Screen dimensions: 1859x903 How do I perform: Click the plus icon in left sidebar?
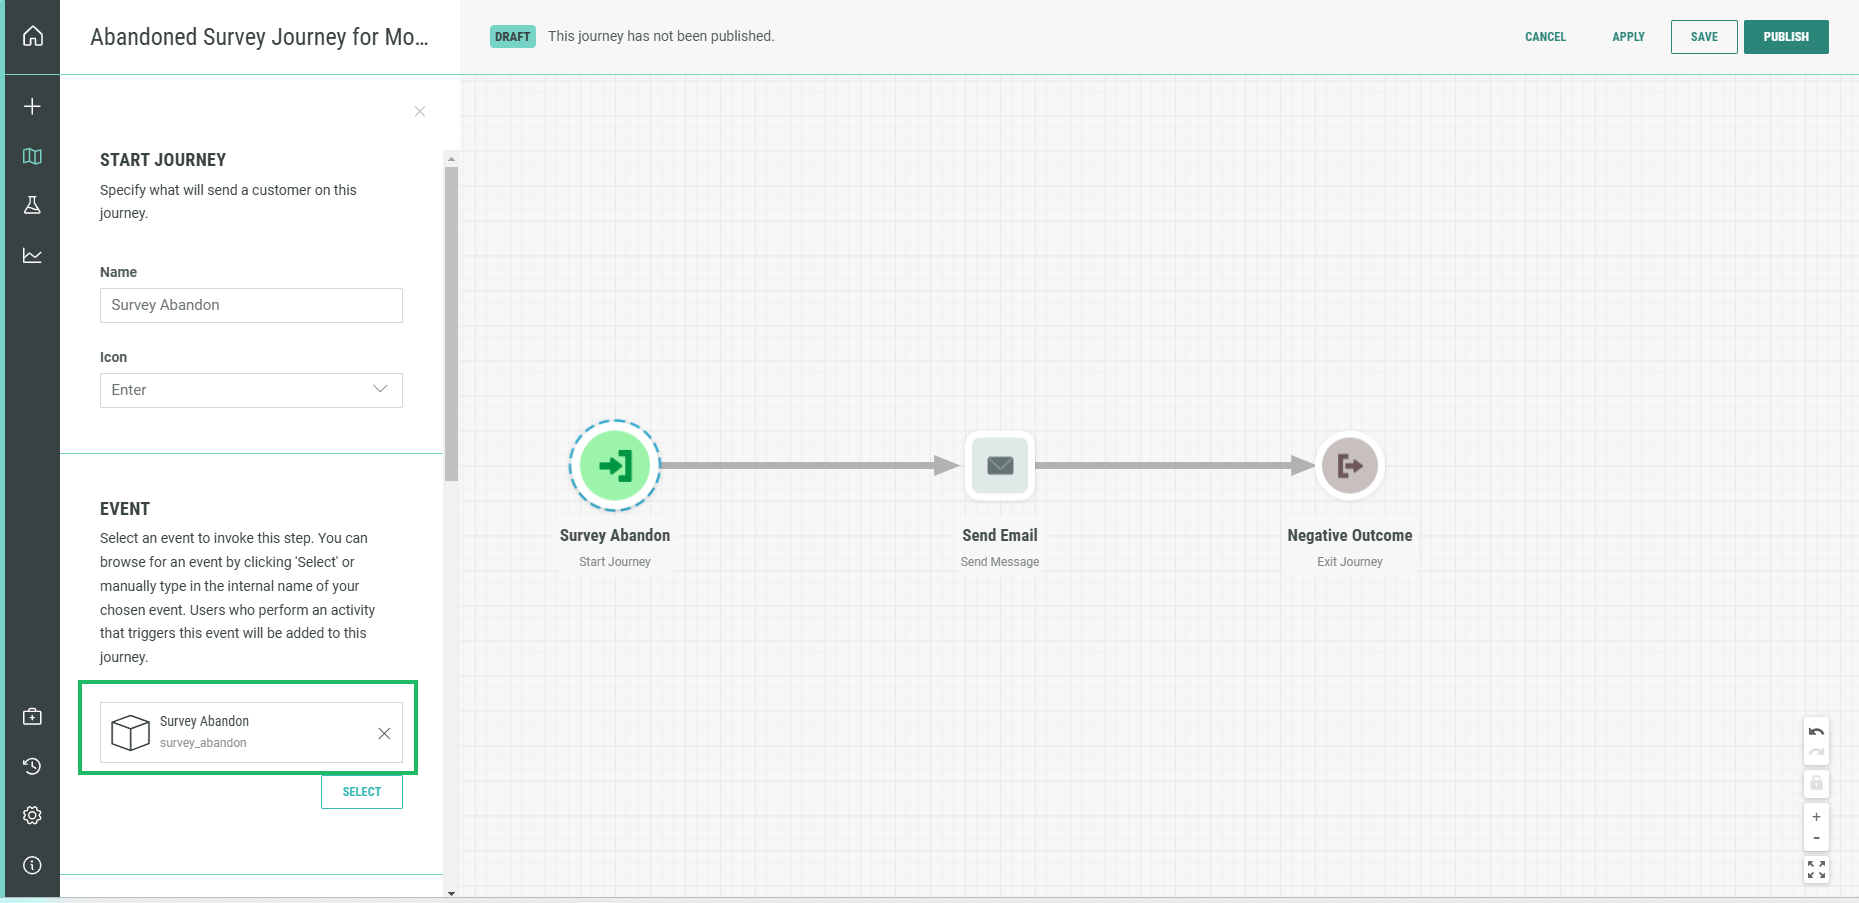33,106
